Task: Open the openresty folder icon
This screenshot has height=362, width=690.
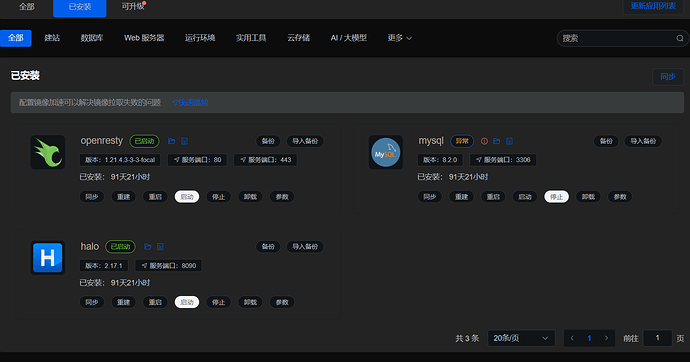Action: point(172,141)
